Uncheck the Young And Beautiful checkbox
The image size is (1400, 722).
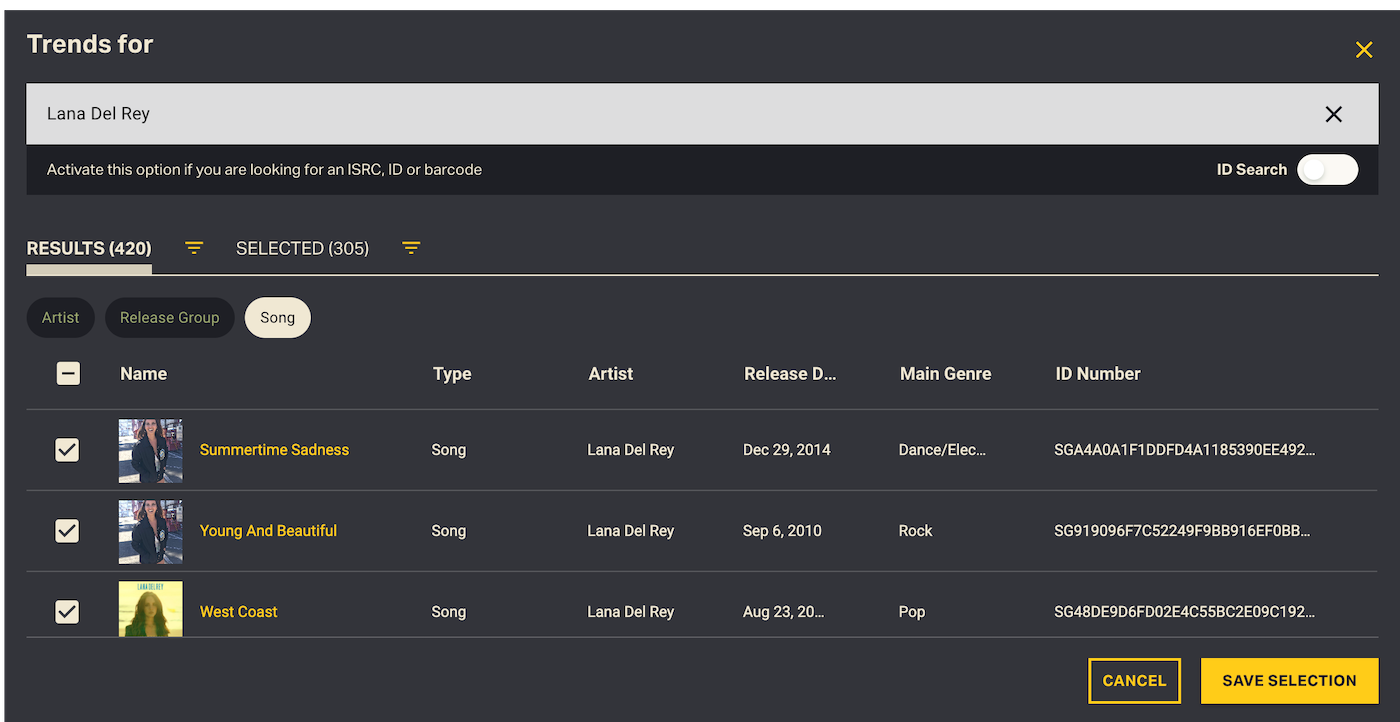click(67, 531)
